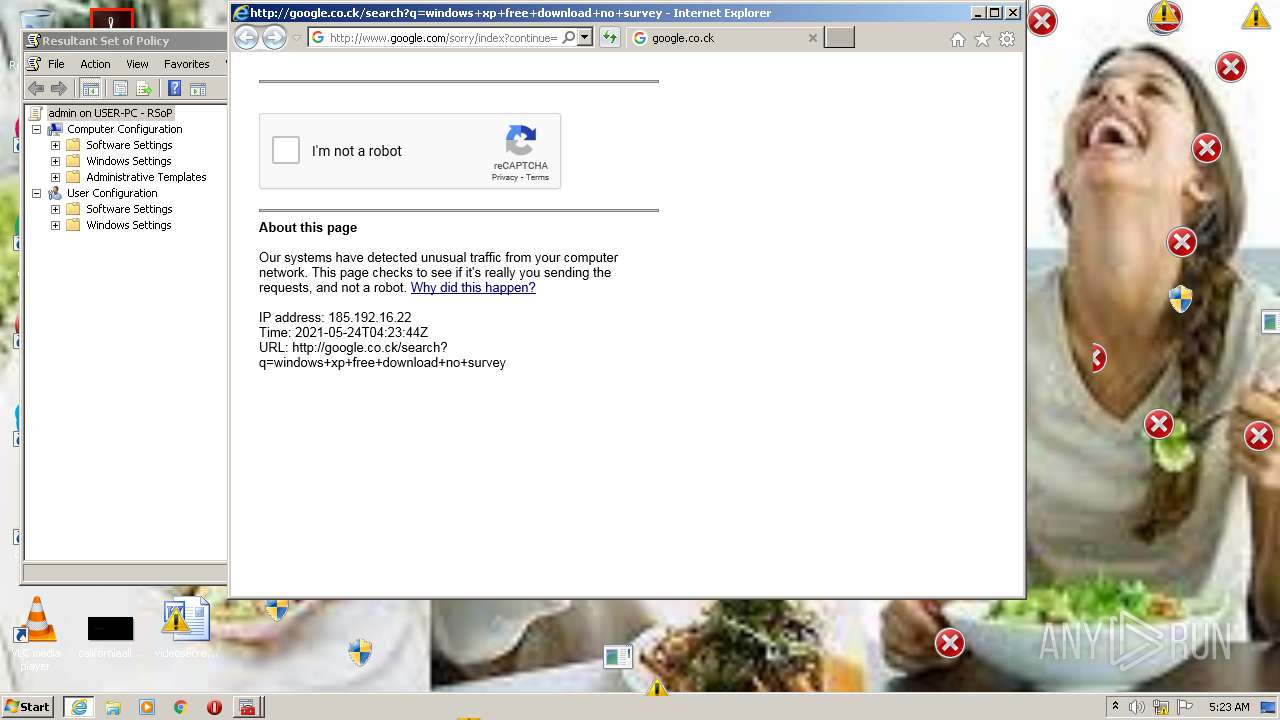Select Computer Configuration tree item
The height and width of the screenshot is (720, 1280).
124,129
